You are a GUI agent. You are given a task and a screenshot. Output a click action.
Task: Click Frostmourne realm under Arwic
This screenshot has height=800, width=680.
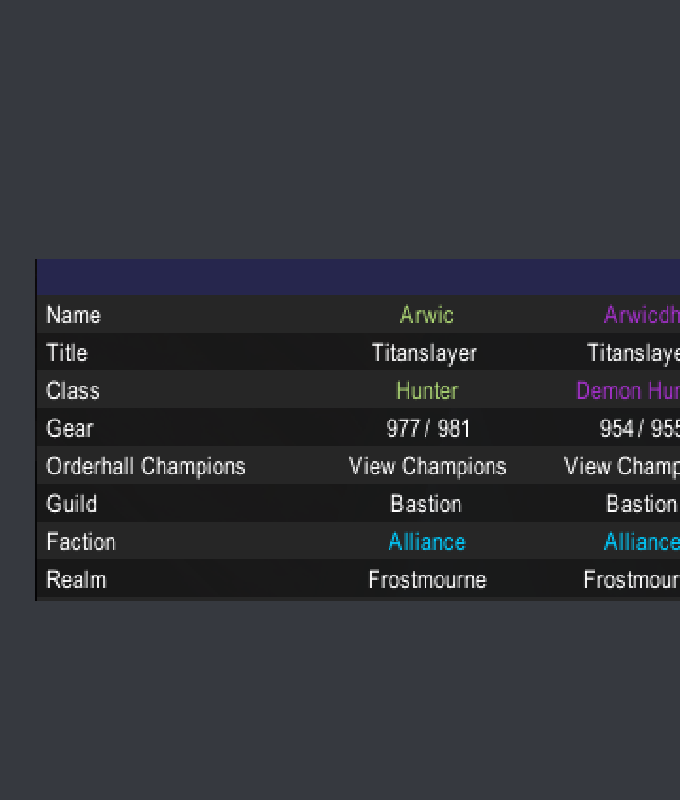point(427,580)
